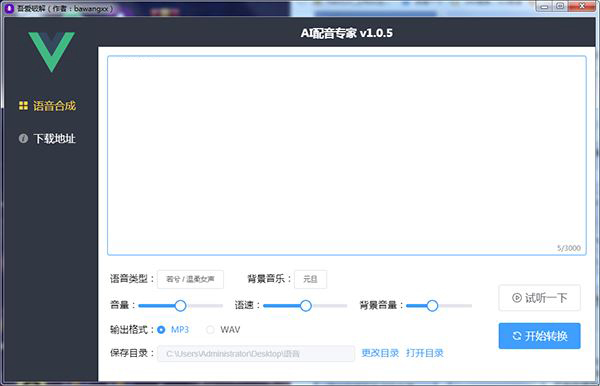Click the 语速 speech speed slider handle

point(306,306)
